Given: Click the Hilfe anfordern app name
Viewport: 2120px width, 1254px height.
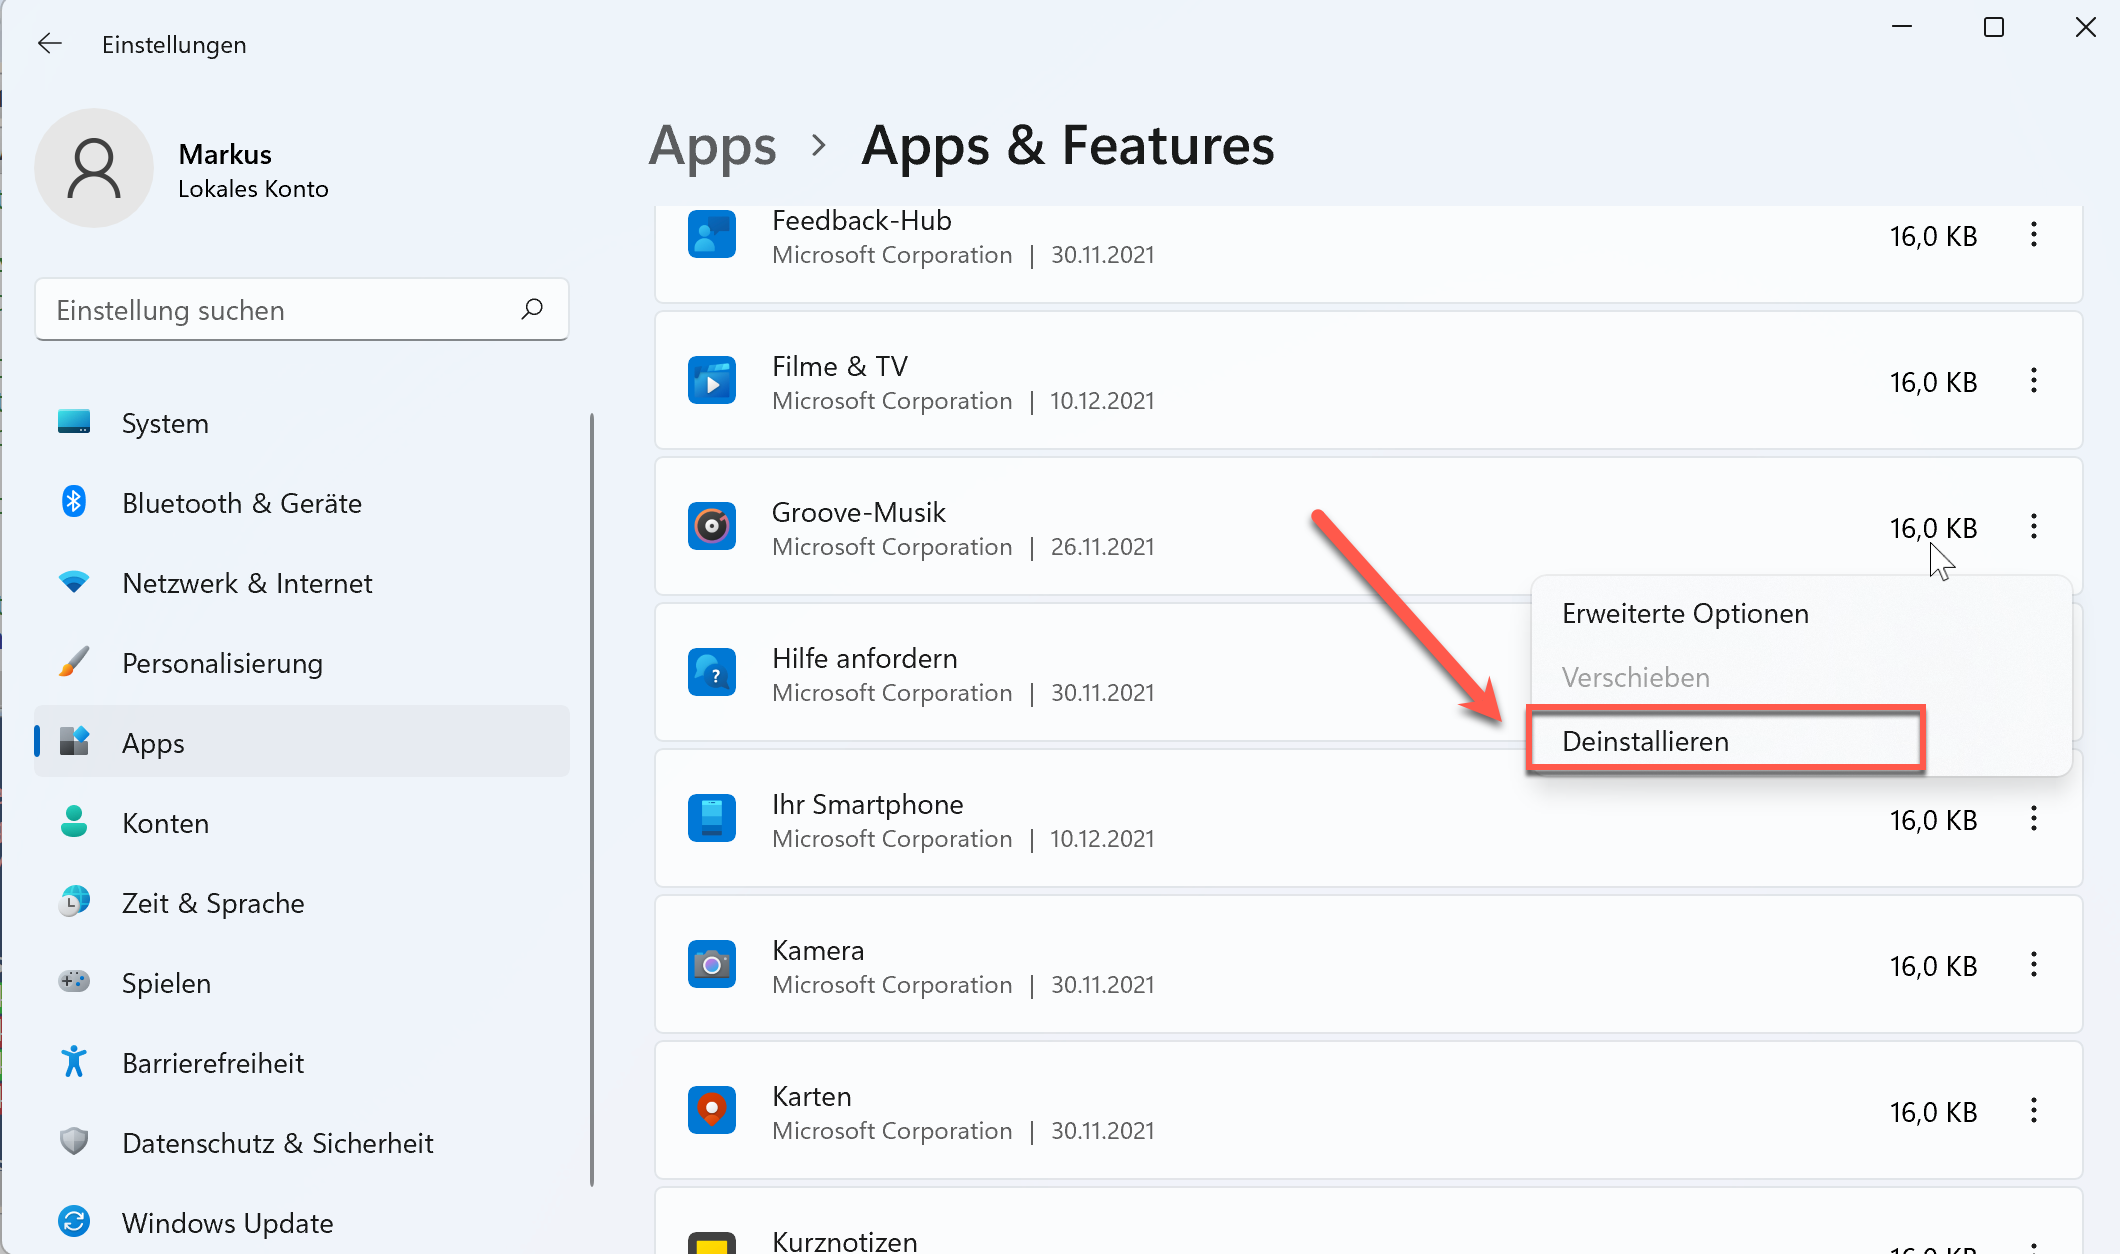Looking at the screenshot, I should point(865,658).
